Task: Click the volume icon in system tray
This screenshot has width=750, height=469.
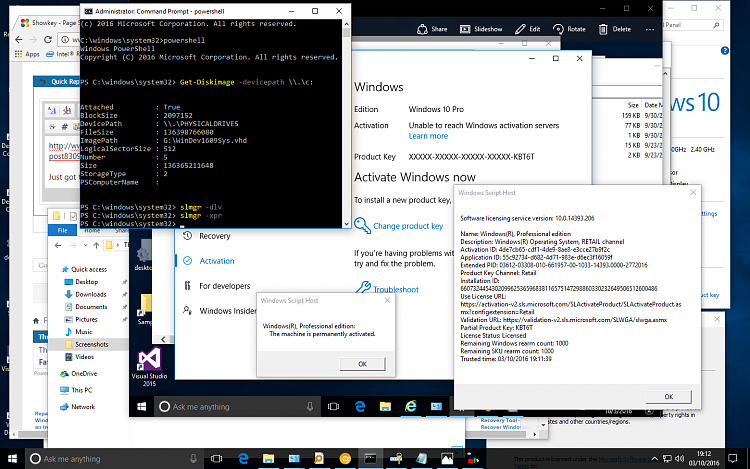Action: click(x=679, y=459)
